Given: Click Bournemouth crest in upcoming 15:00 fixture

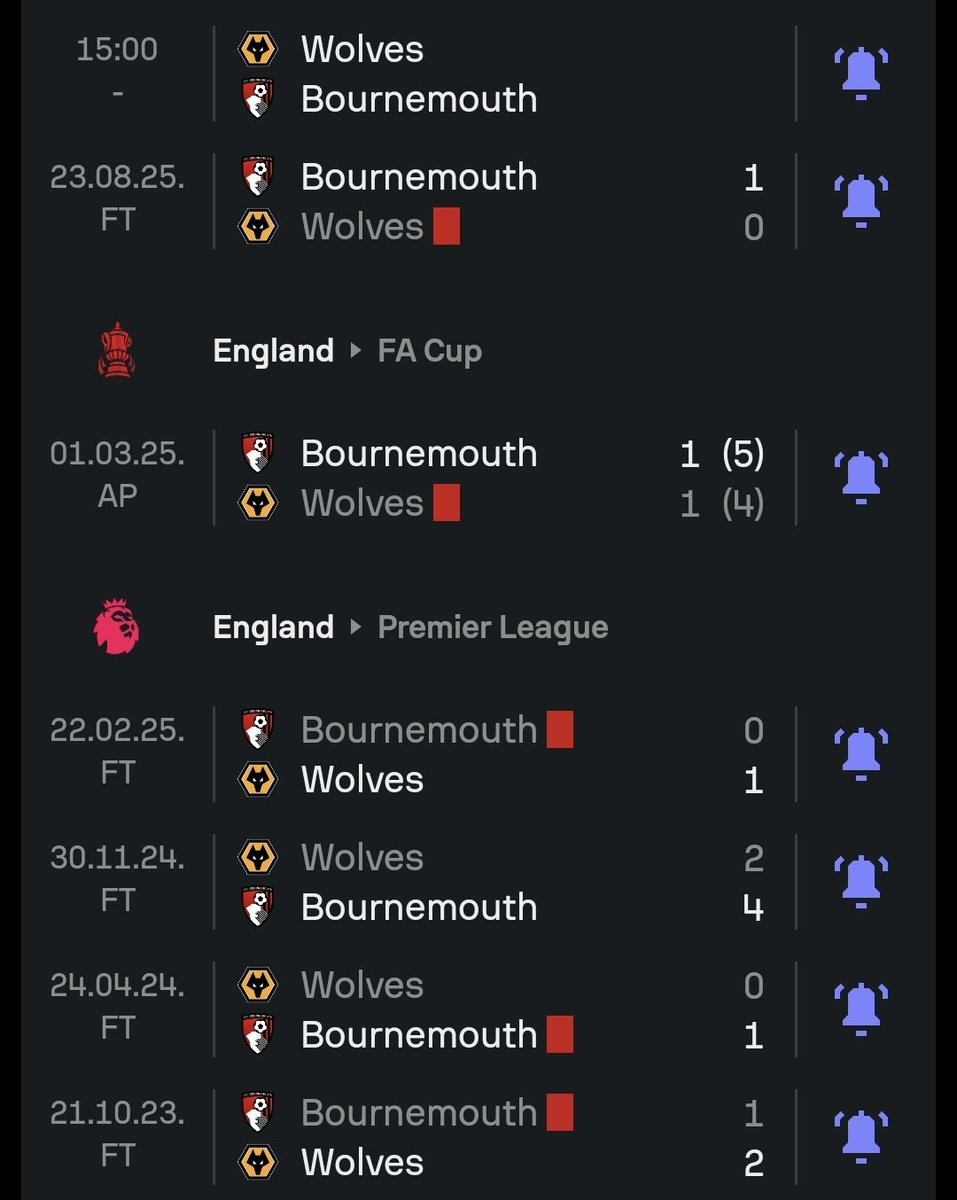Looking at the screenshot, I should click(258, 99).
